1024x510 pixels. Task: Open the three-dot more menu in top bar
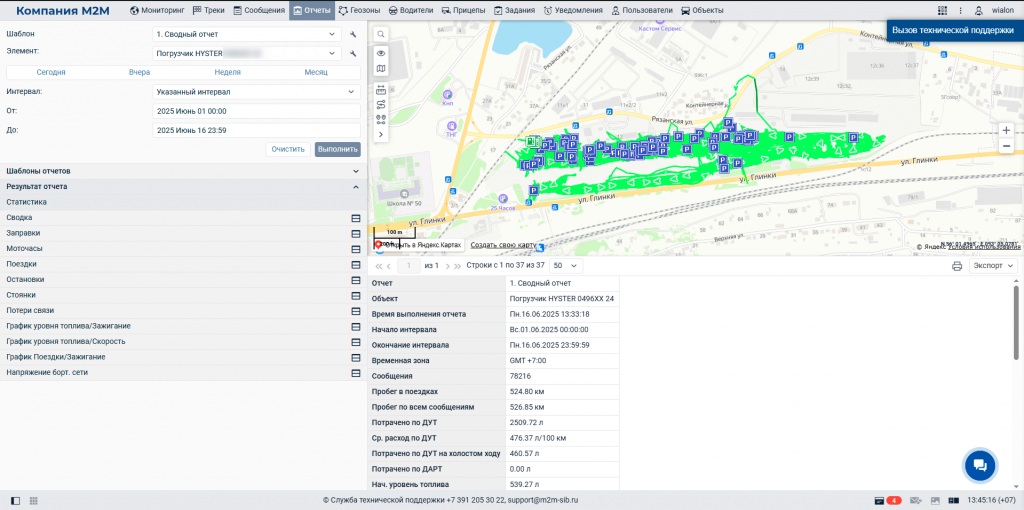tap(961, 10)
